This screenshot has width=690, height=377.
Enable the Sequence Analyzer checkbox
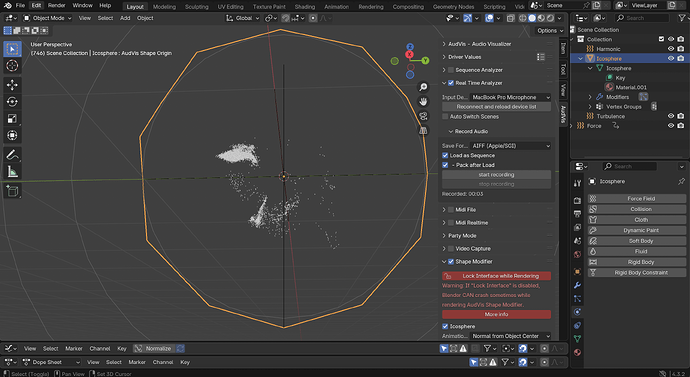(451, 70)
